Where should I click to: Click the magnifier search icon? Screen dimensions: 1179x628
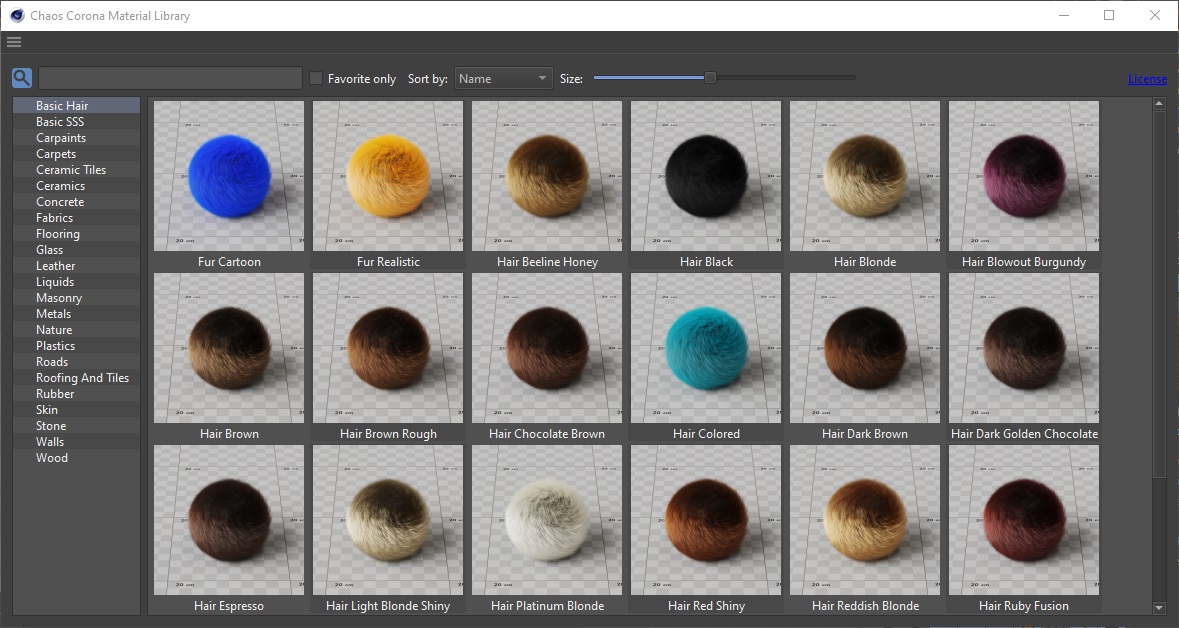point(22,78)
